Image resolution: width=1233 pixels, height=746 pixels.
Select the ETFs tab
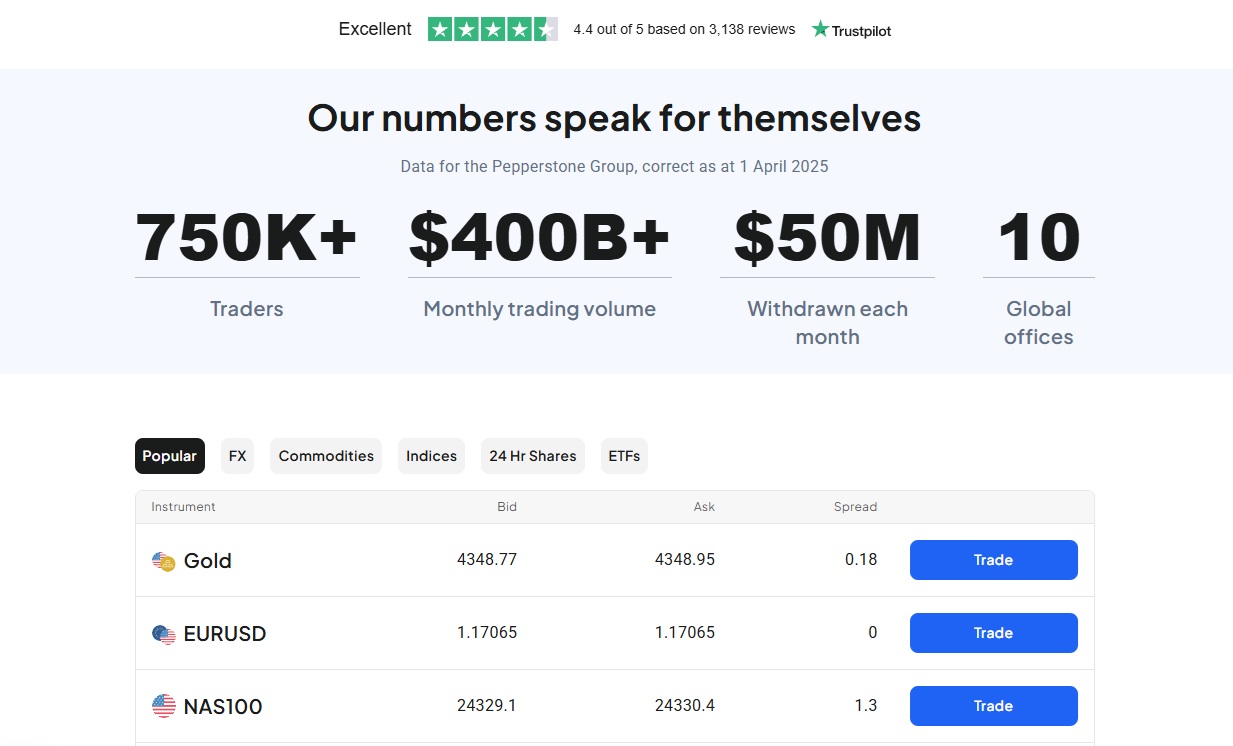coord(624,456)
